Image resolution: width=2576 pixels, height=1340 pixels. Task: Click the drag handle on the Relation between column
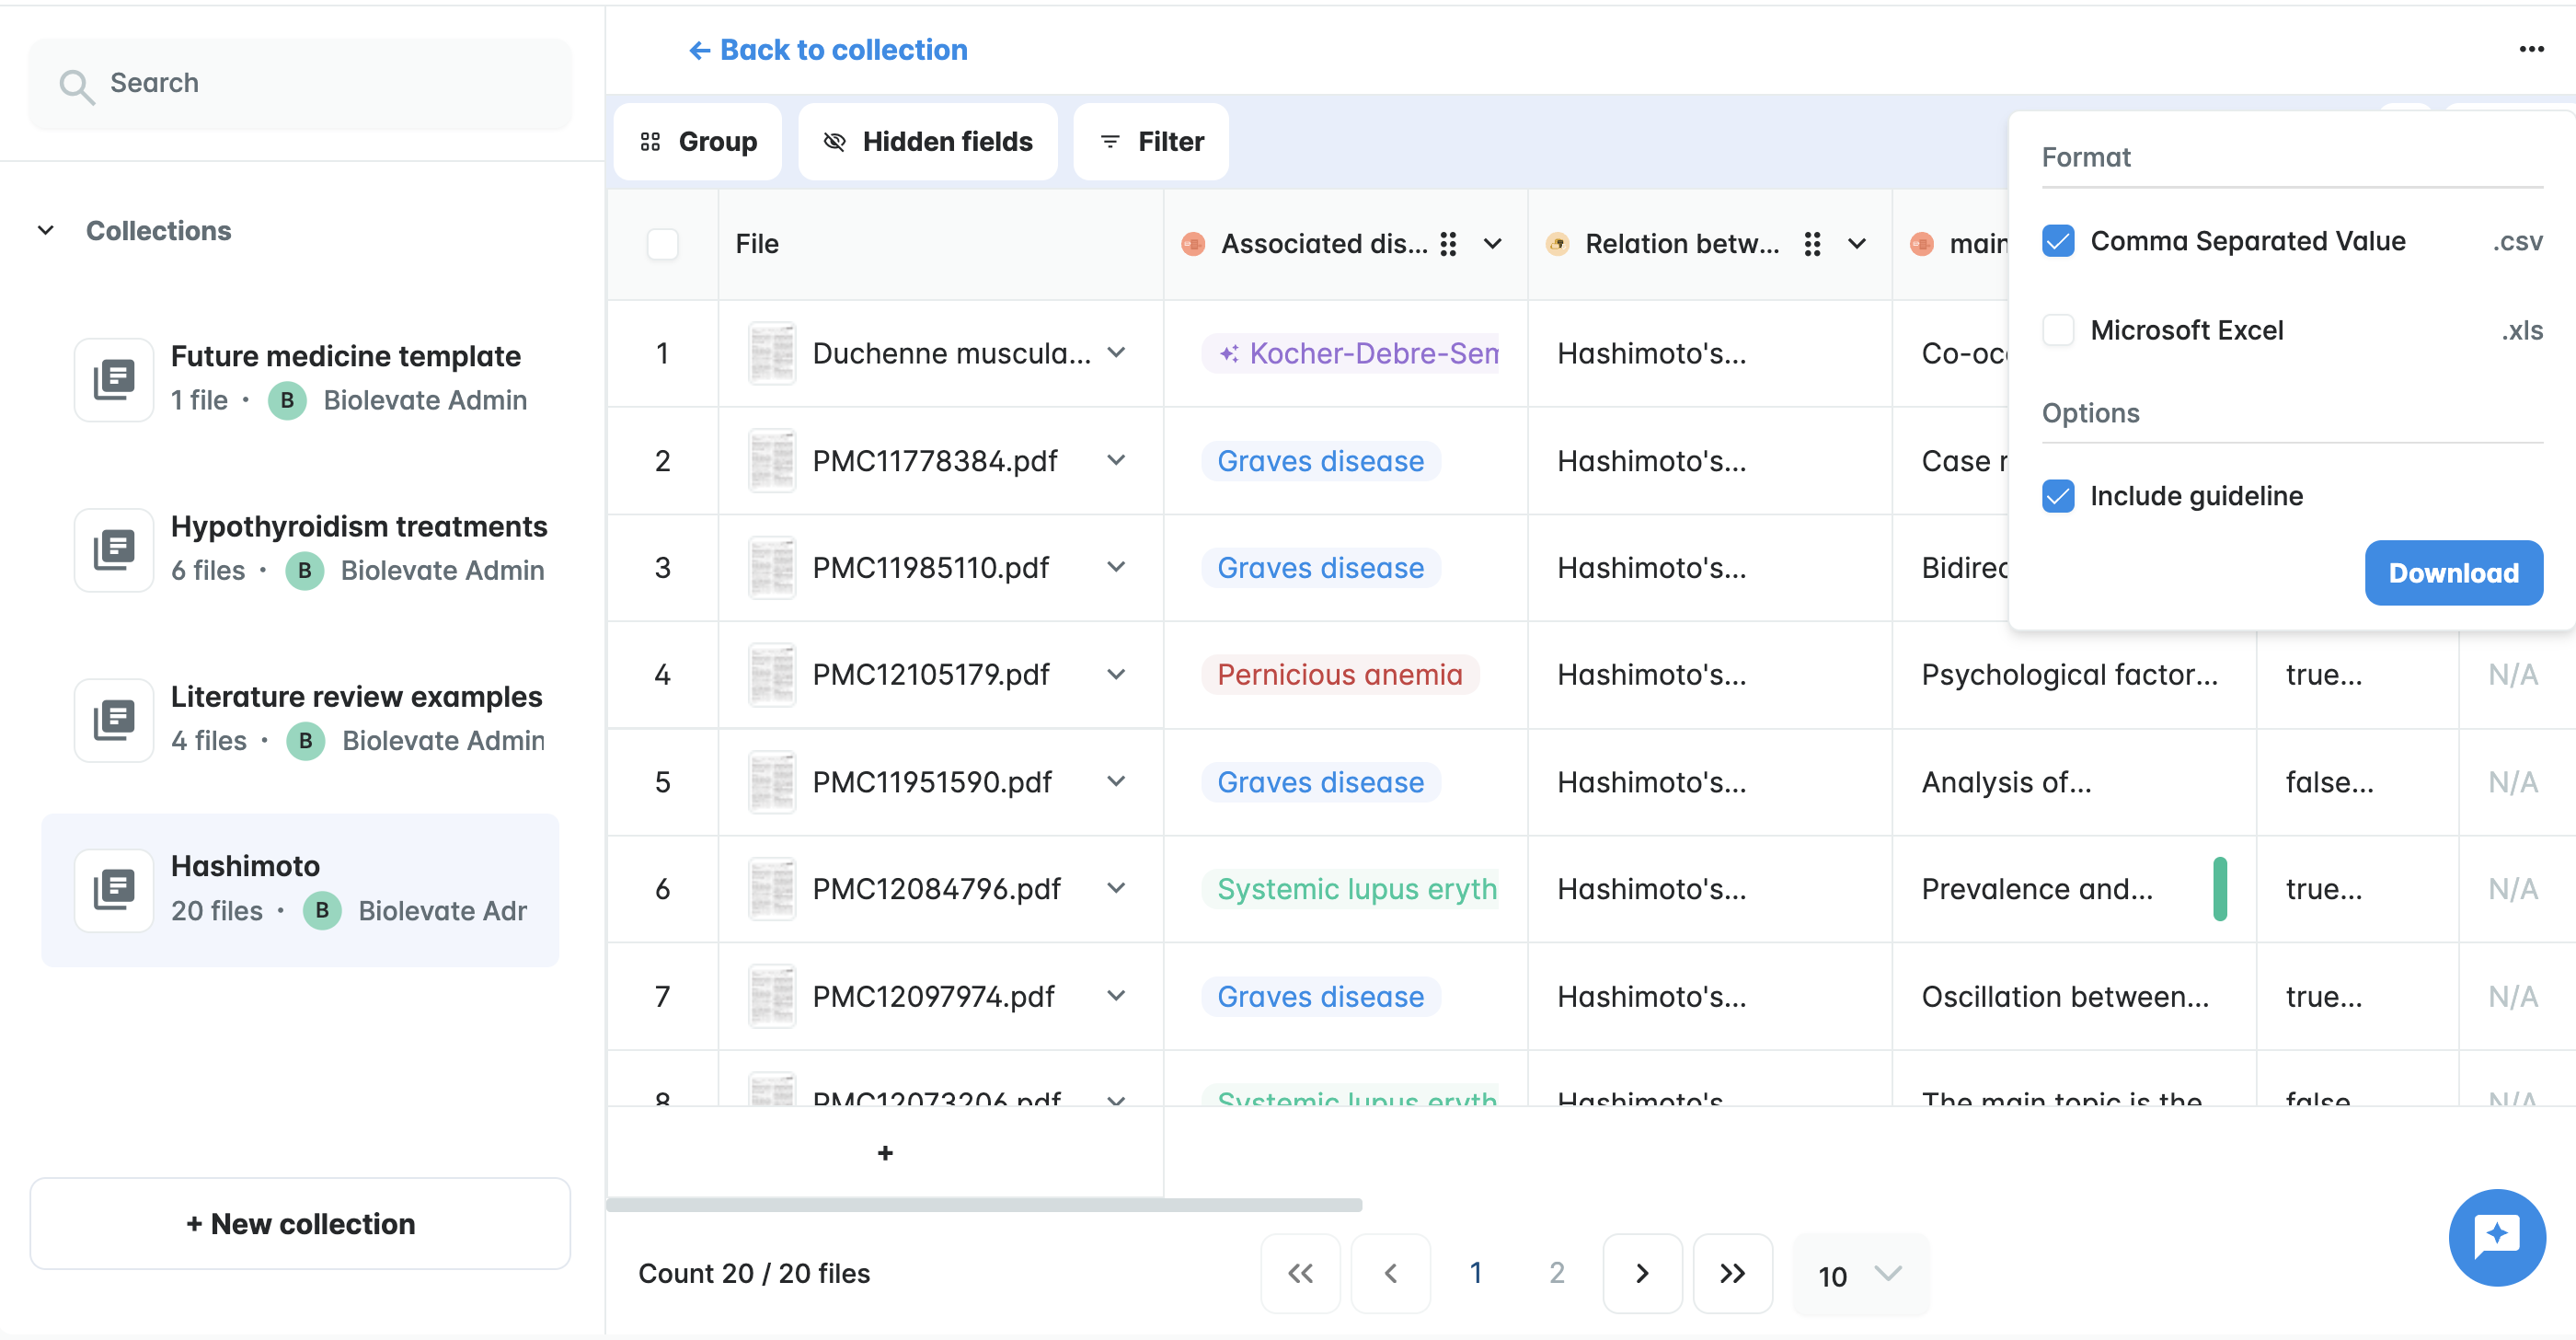point(1811,244)
